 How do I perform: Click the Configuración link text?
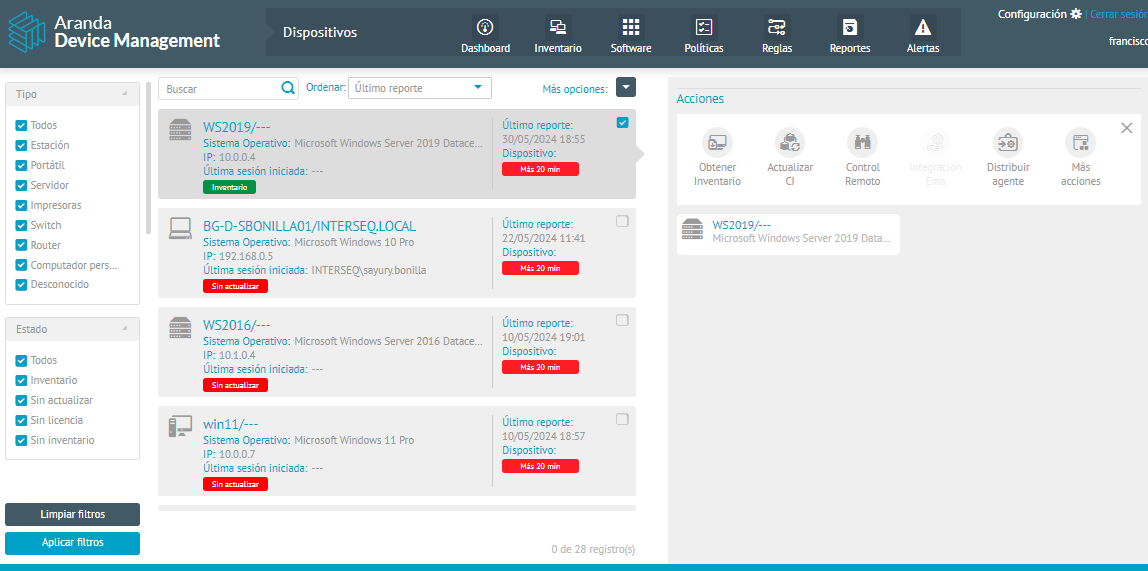click(1032, 14)
